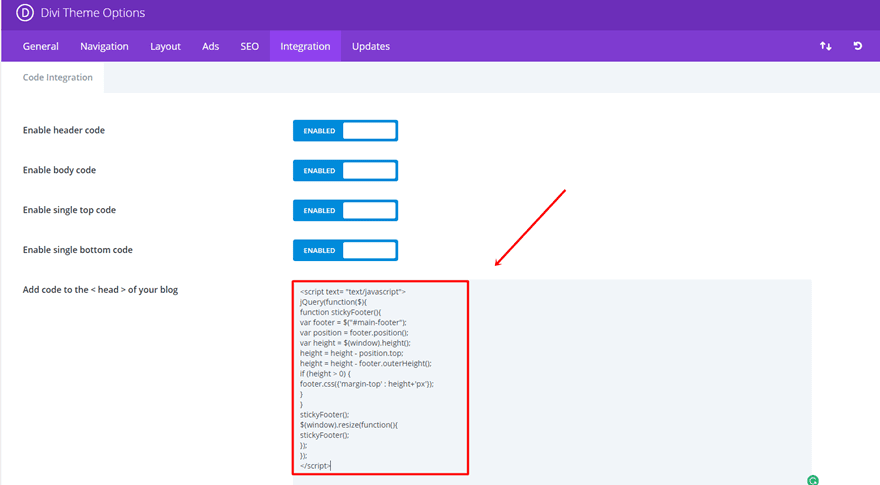The height and width of the screenshot is (485, 880).
Task: Click the import/export arrows icon
Action: 826,46
